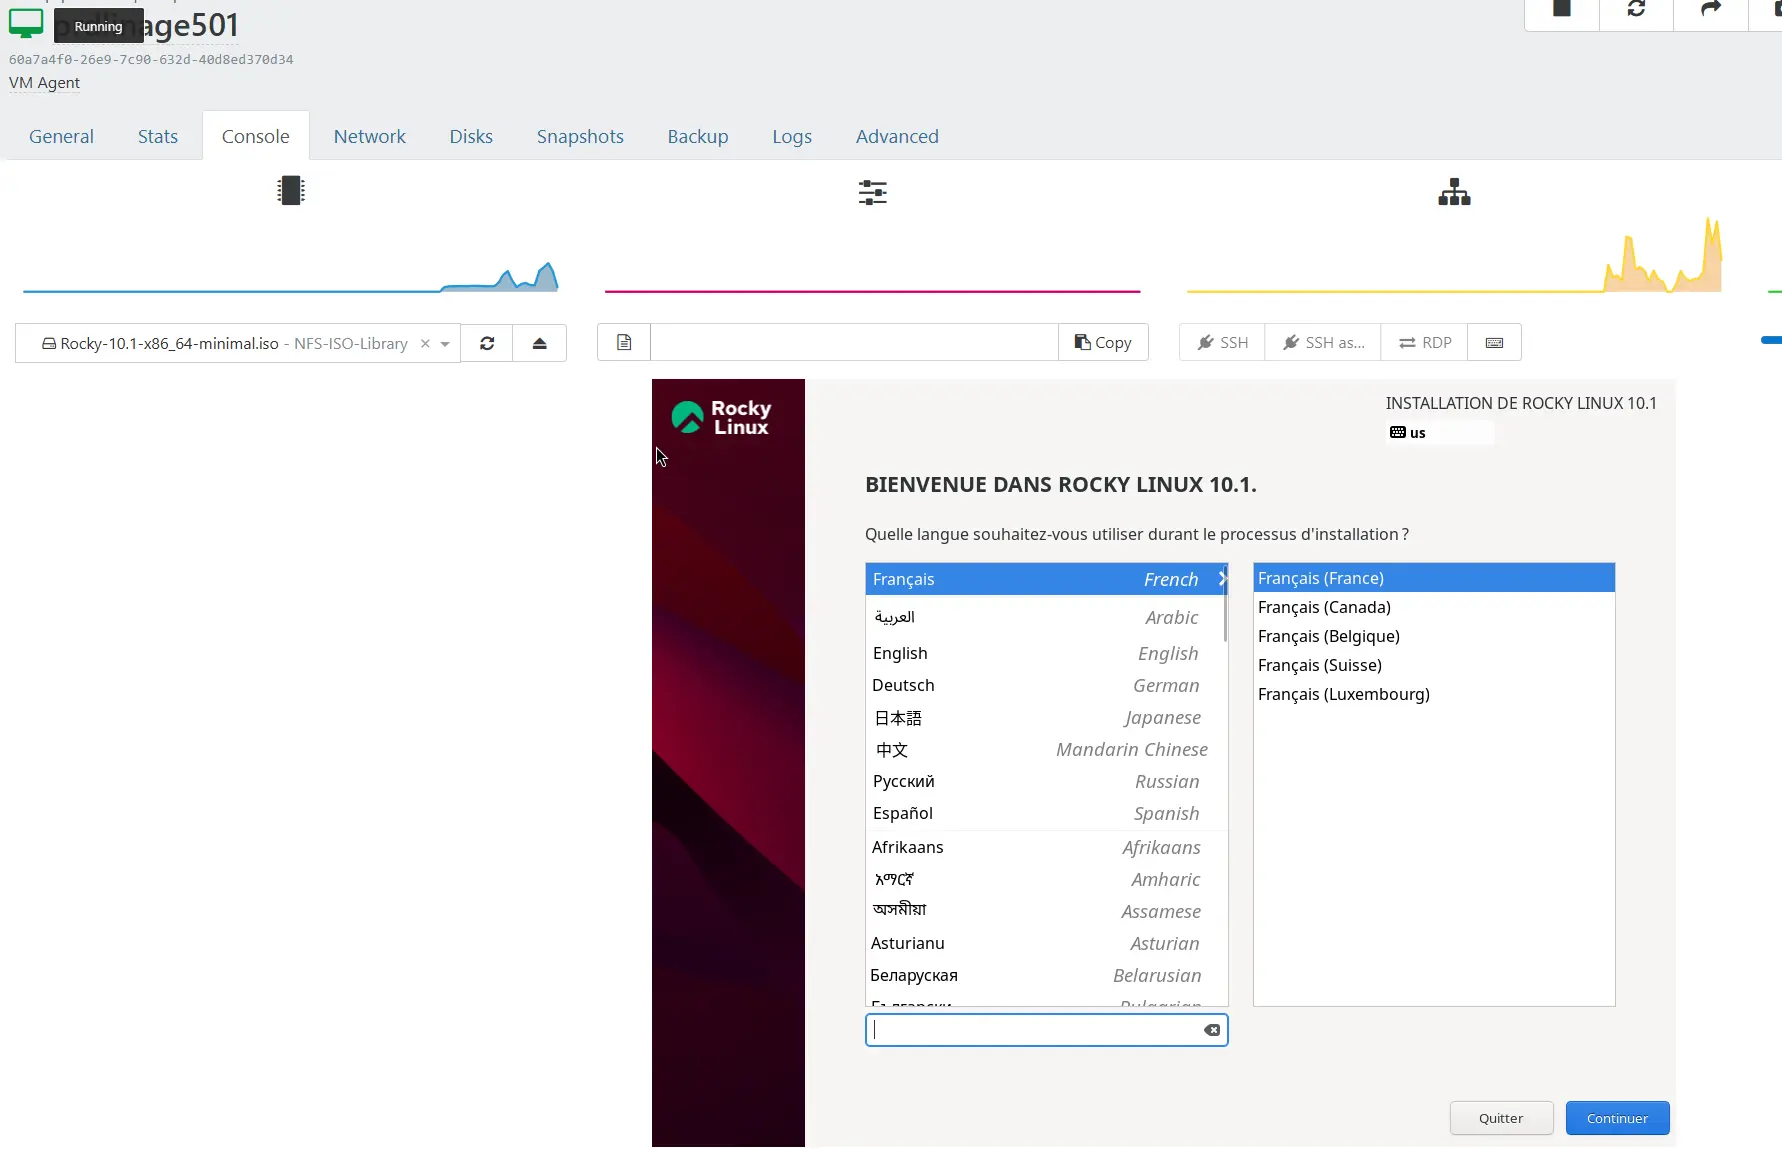
Task: Open the on-screen keyboard button next to RDP
Action: click(1494, 342)
